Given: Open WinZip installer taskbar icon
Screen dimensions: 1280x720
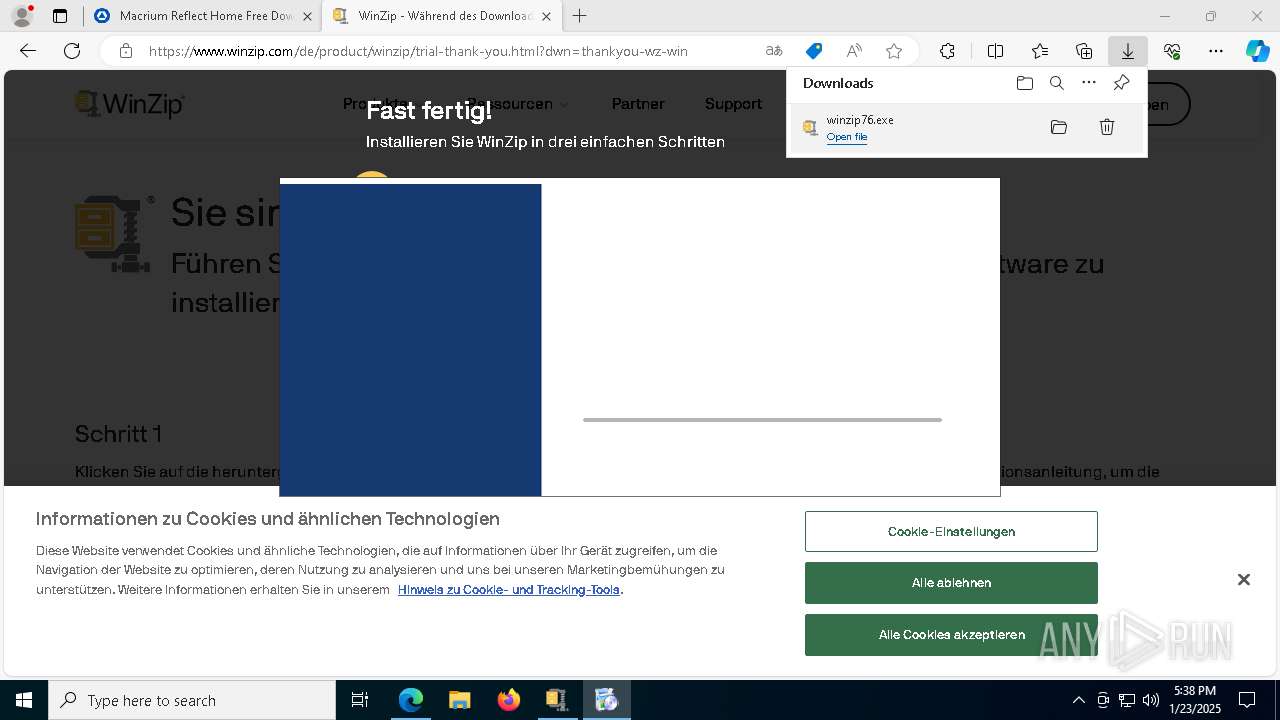Looking at the screenshot, I should coord(557,700).
